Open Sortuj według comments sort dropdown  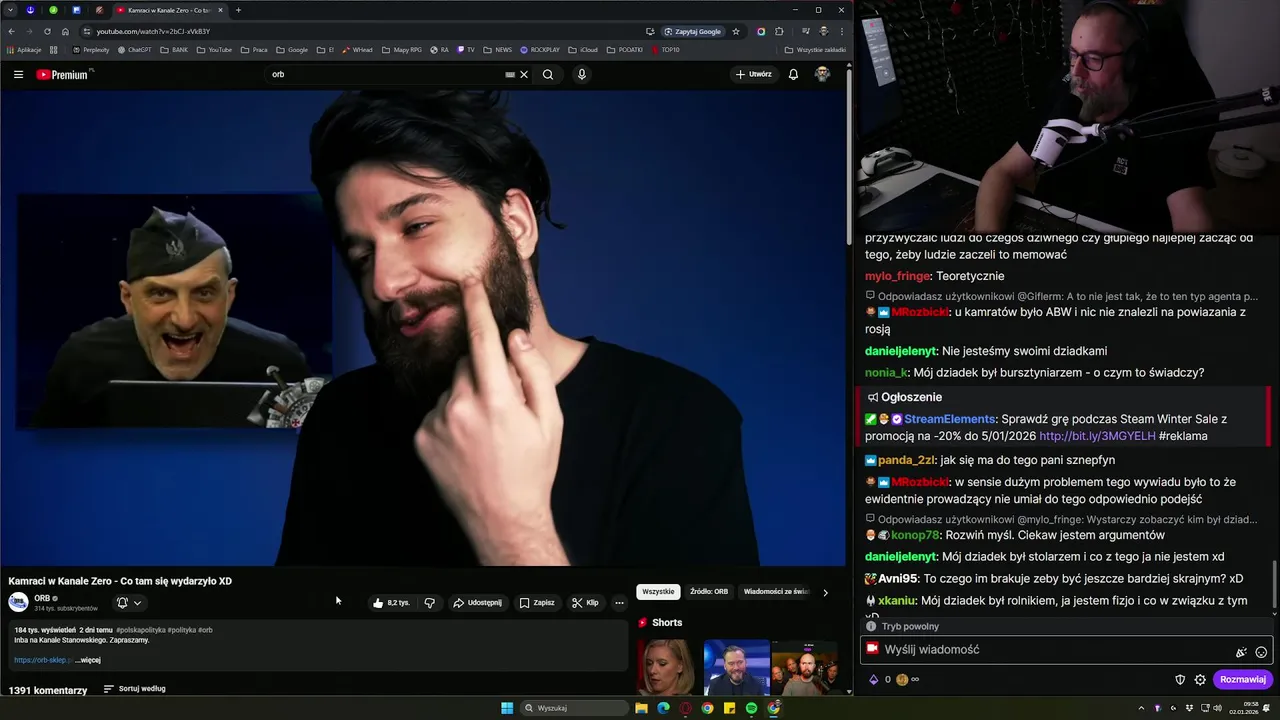pos(135,689)
